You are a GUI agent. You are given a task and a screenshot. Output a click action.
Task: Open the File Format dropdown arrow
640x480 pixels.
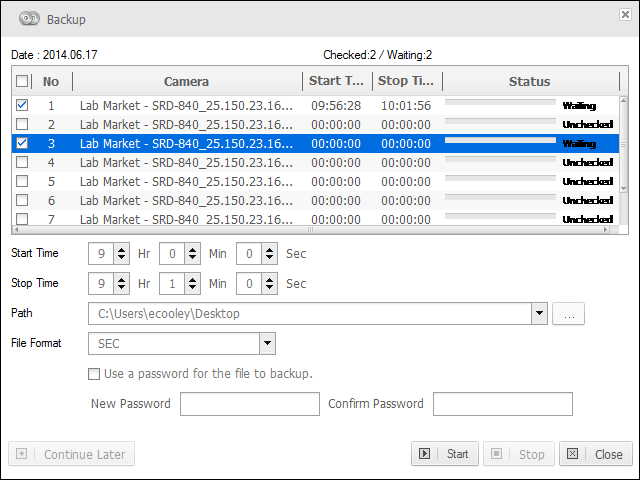(x=267, y=343)
